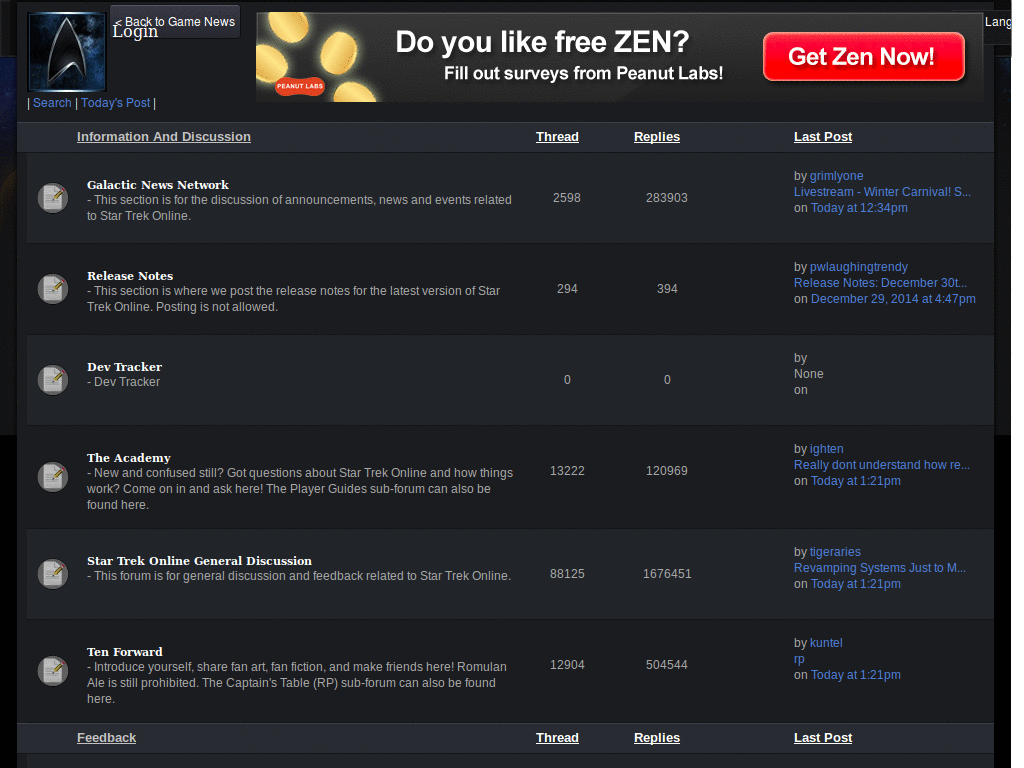Sort forums by the Thread column
Screen dimensions: 1024x768
(557, 136)
